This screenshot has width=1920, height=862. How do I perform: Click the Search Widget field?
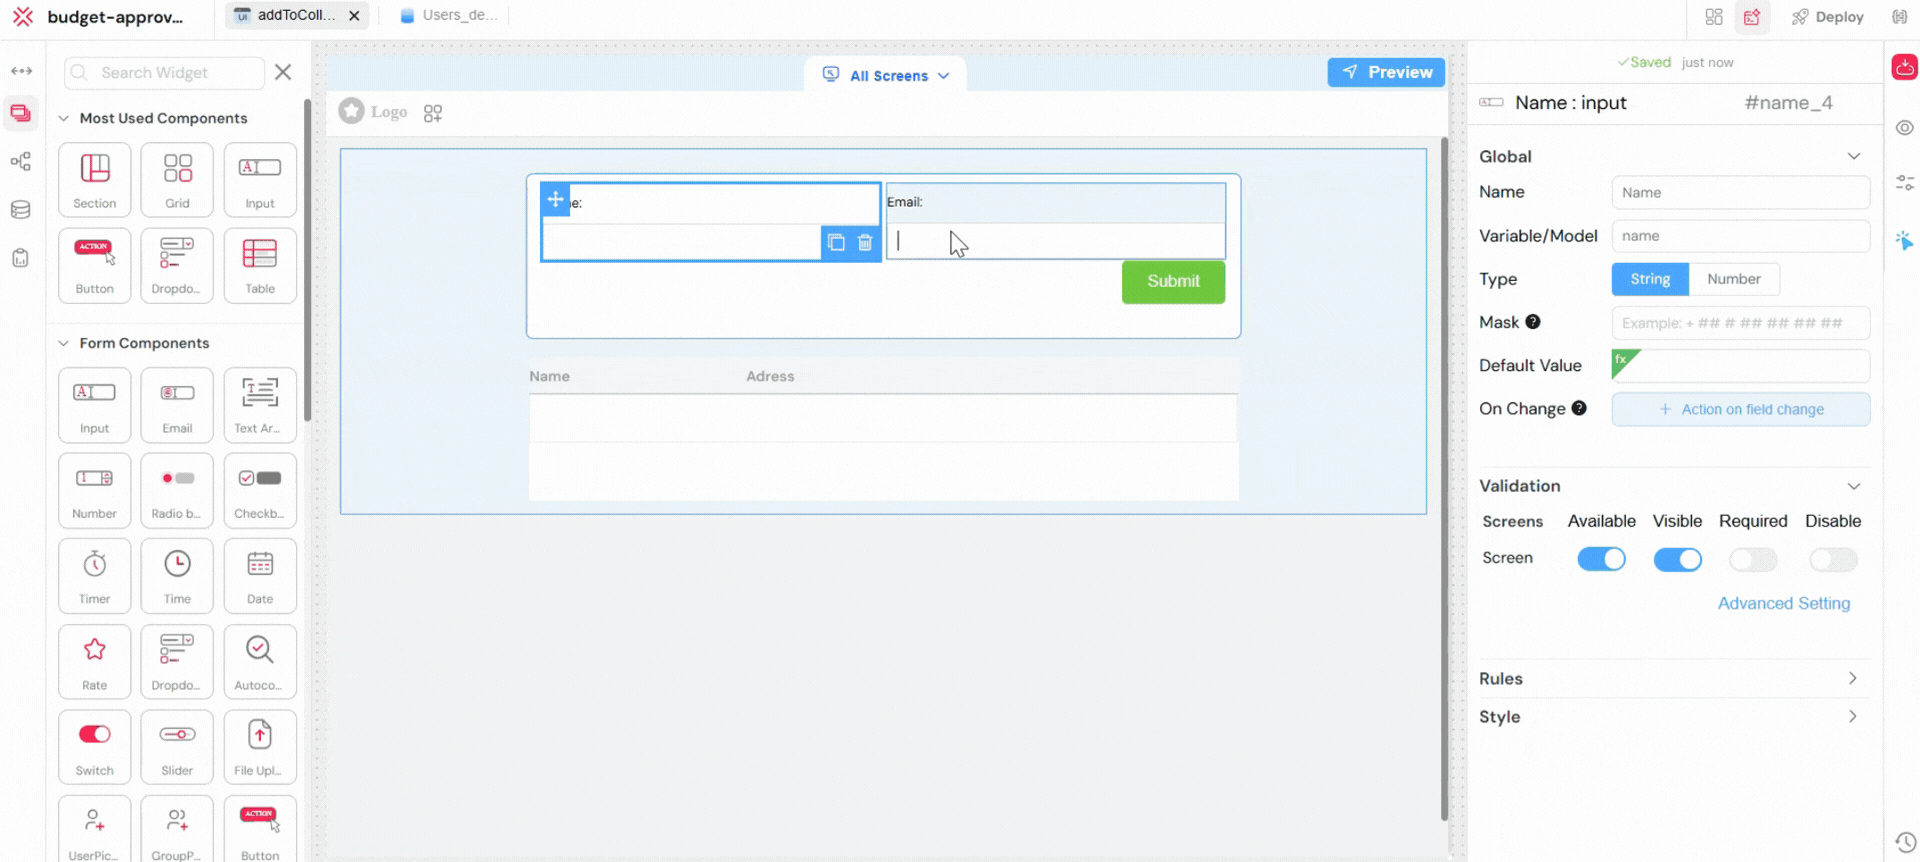pyautogui.click(x=165, y=73)
